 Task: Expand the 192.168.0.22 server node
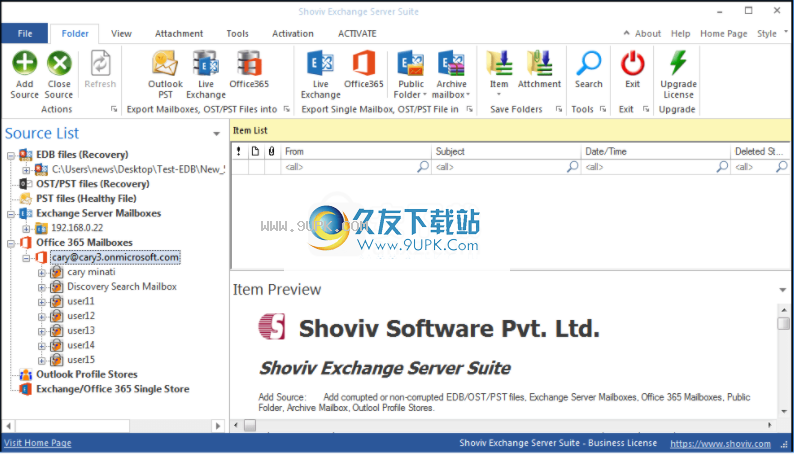pos(26,228)
